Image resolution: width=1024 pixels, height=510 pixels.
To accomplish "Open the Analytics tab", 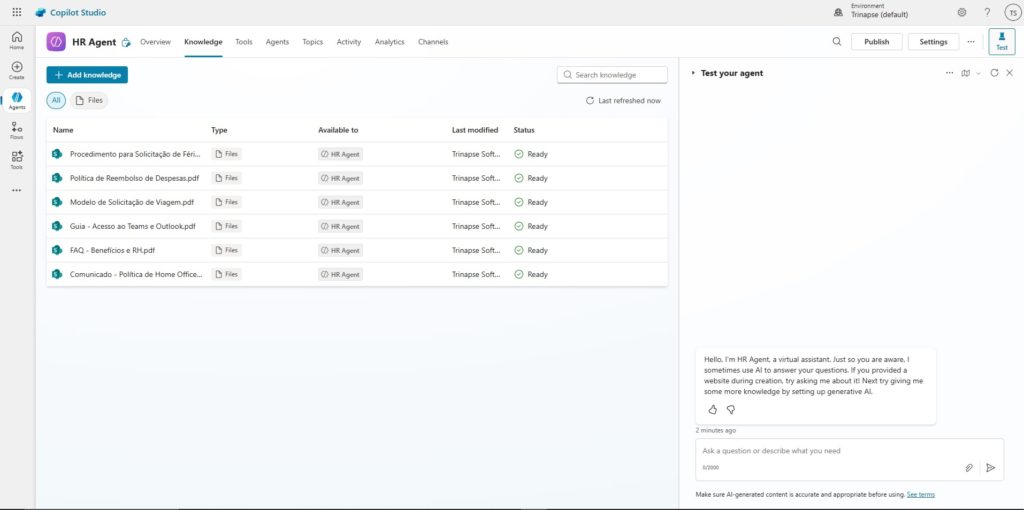I will click(389, 42).
